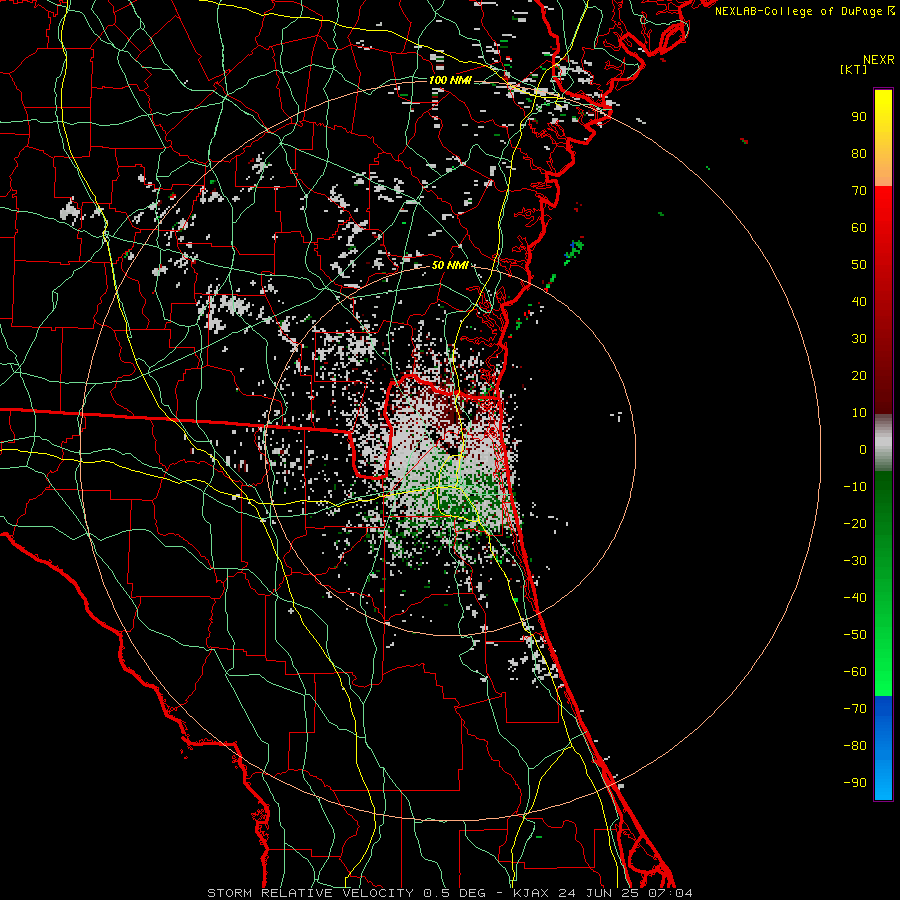Select the 90 value on the velocity scale
Viewport: 900px width, 900px height.
(x=859, y=117)
